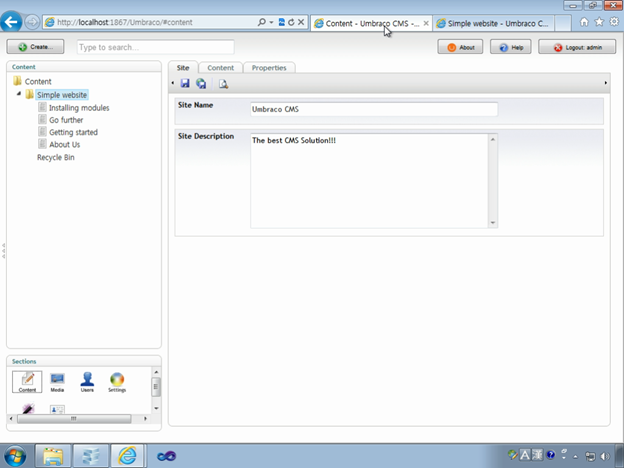Click the Internet Explorer taskbar icon
The image size is (624, 468).
[127, 456]
